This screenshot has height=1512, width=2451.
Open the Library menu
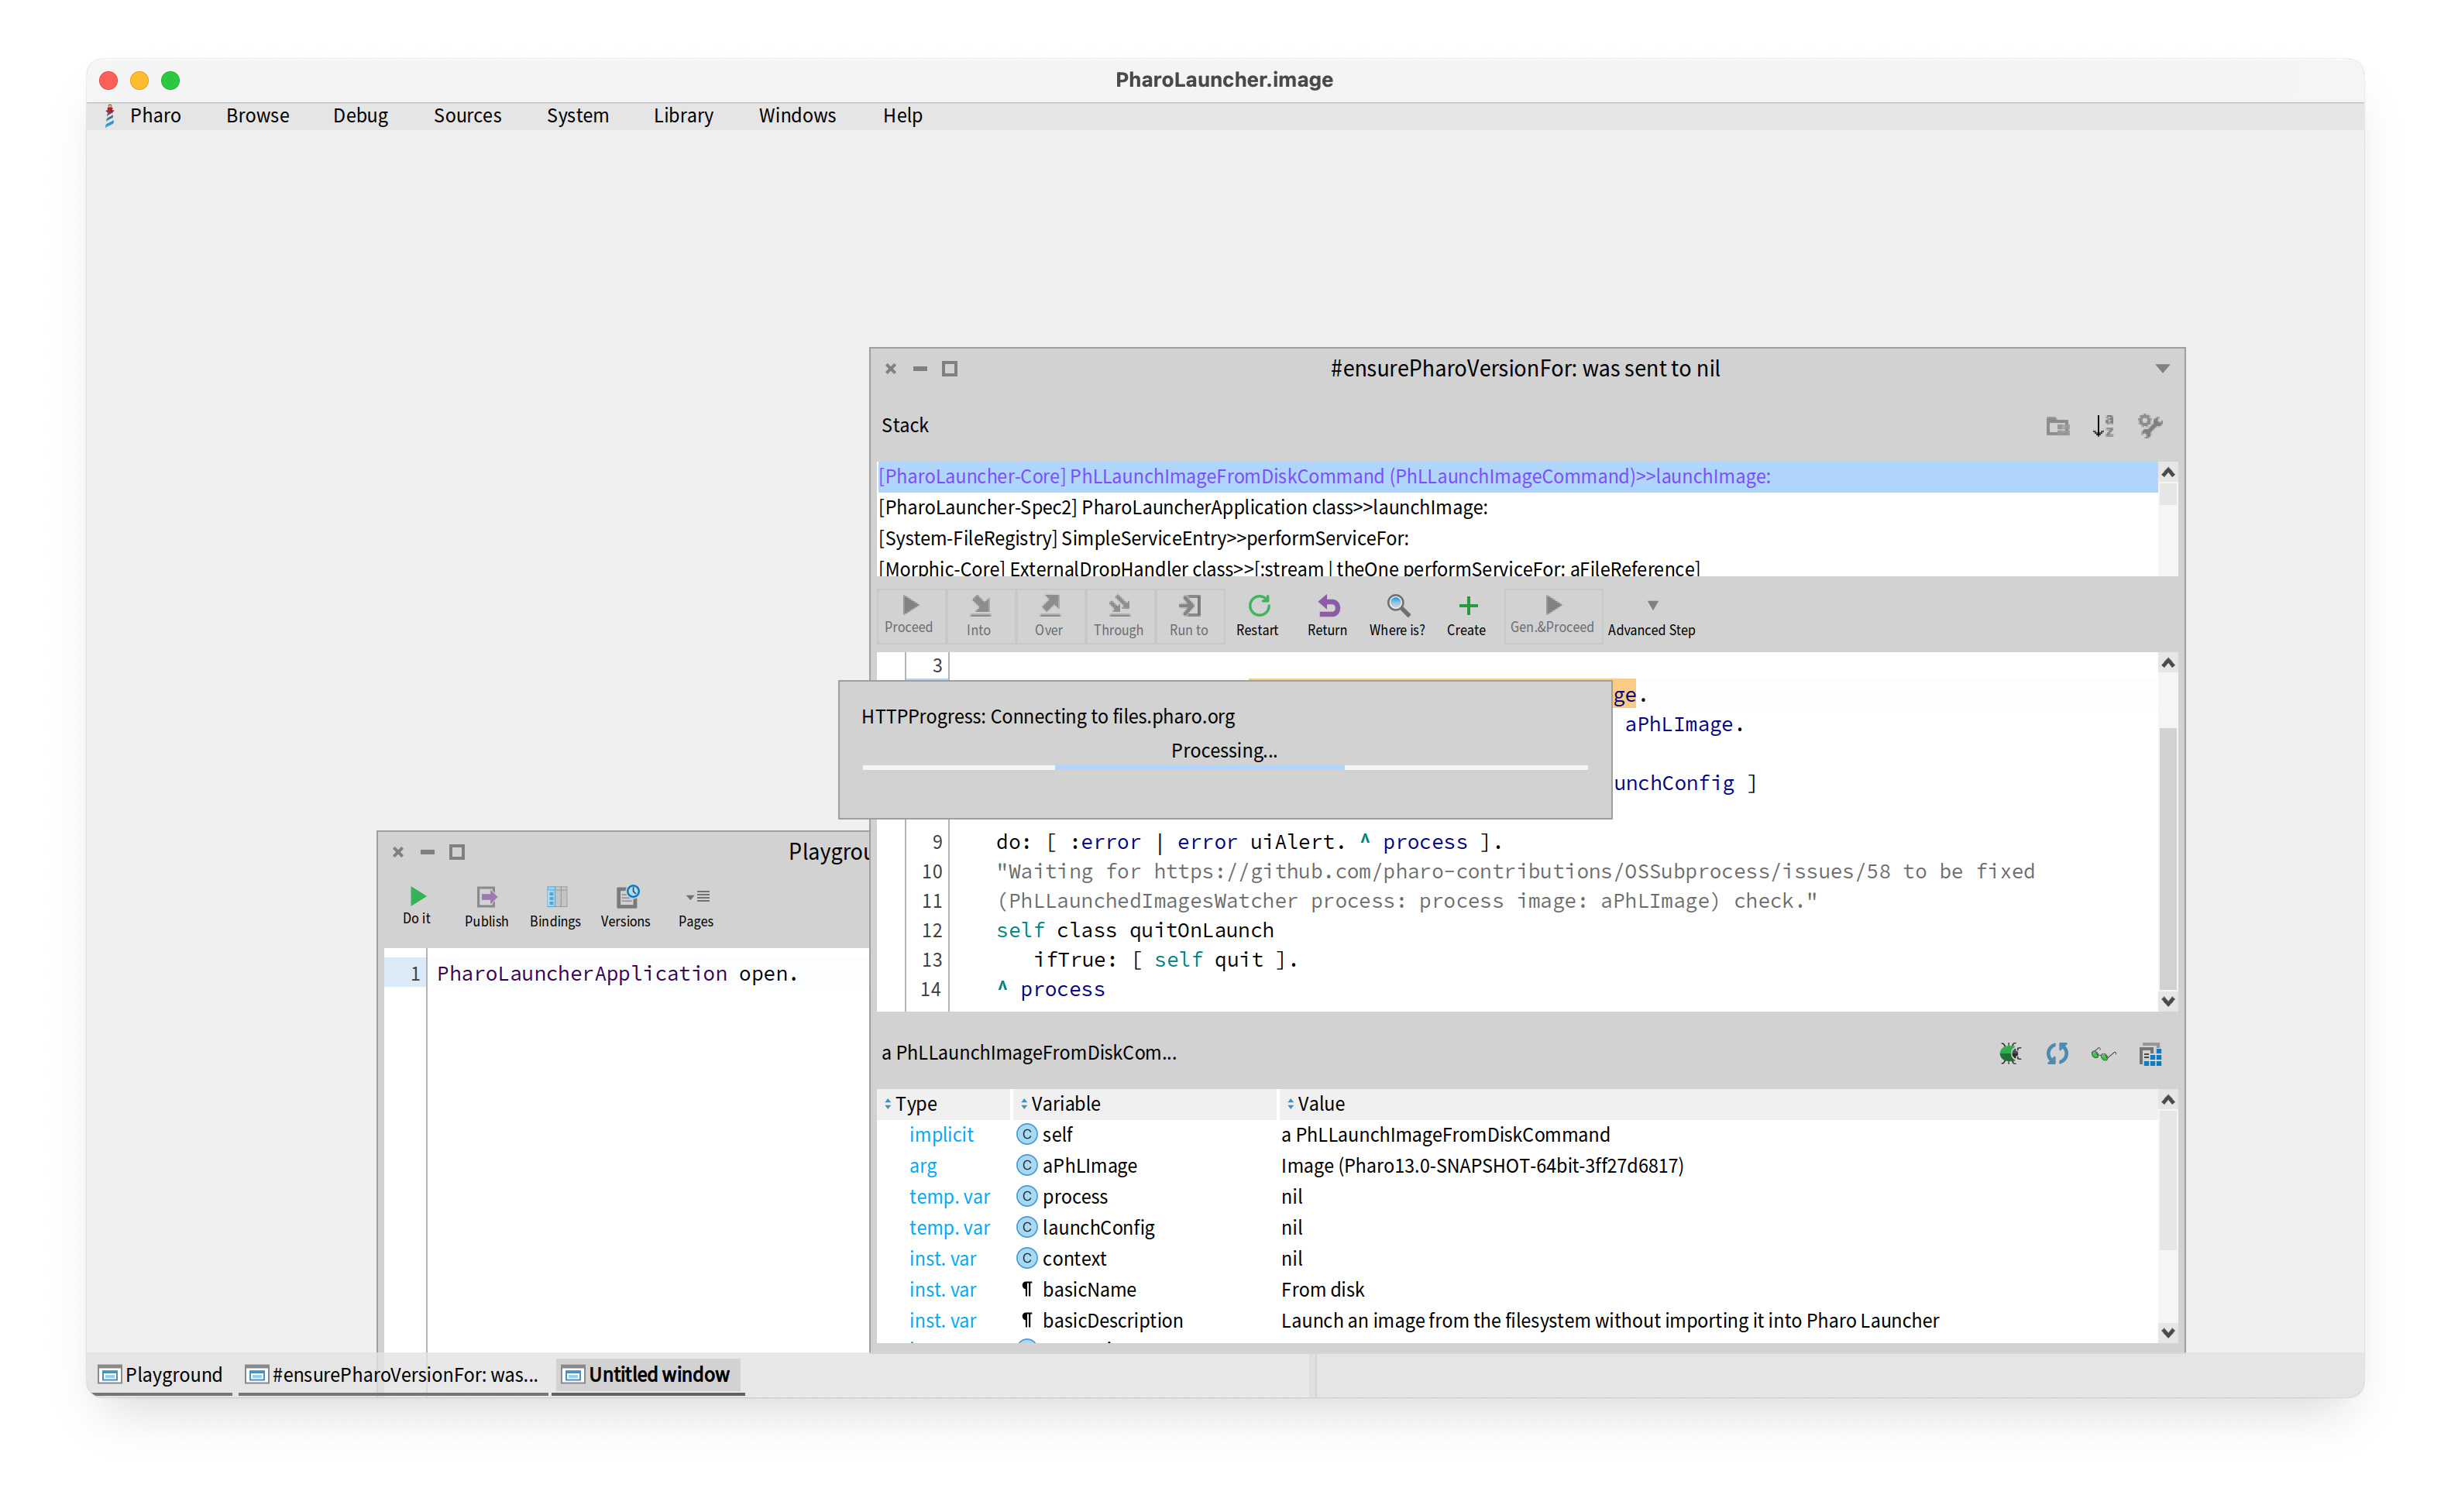[683, 116]
